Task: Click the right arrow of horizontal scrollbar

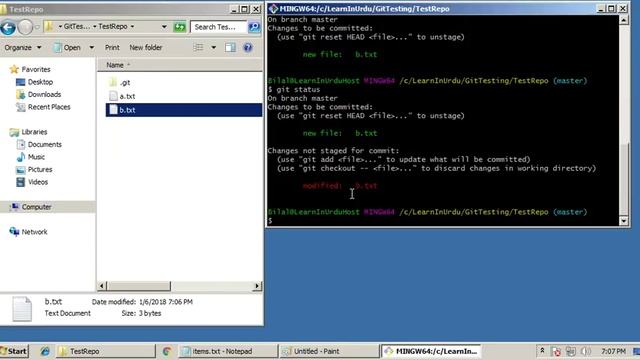Action: click(x=257, y=286)
